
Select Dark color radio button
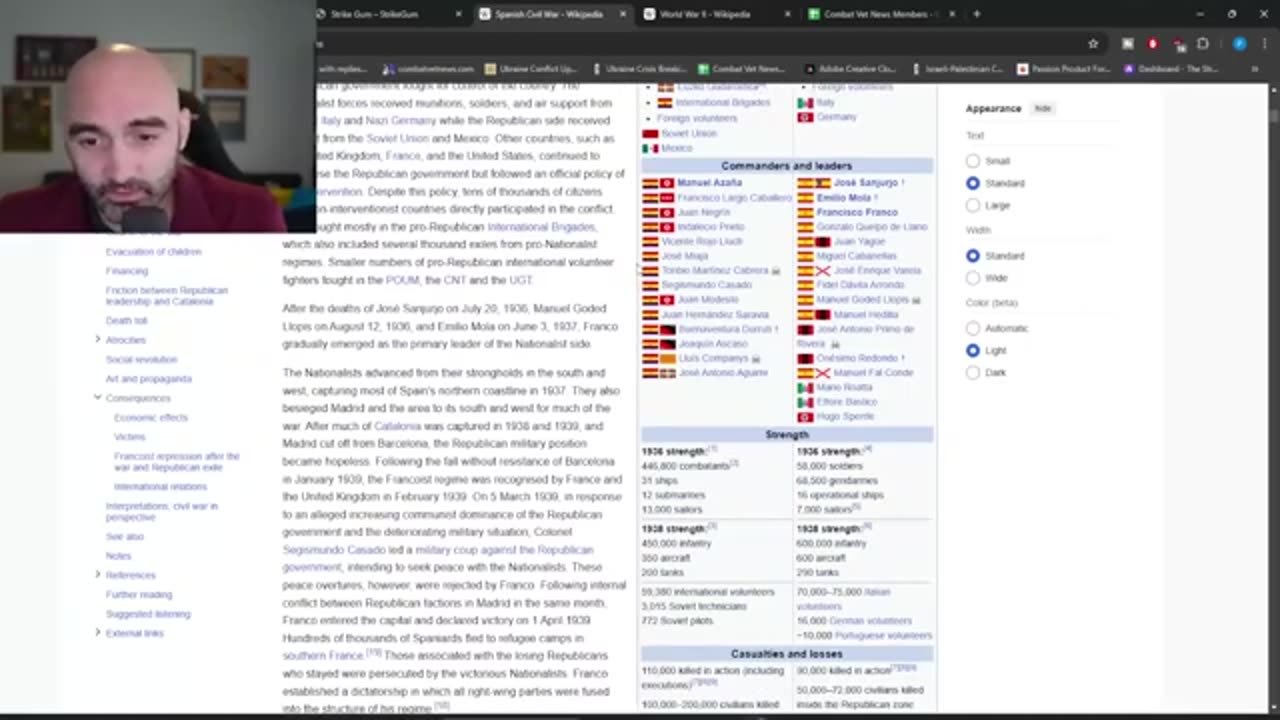coord(973,372)
